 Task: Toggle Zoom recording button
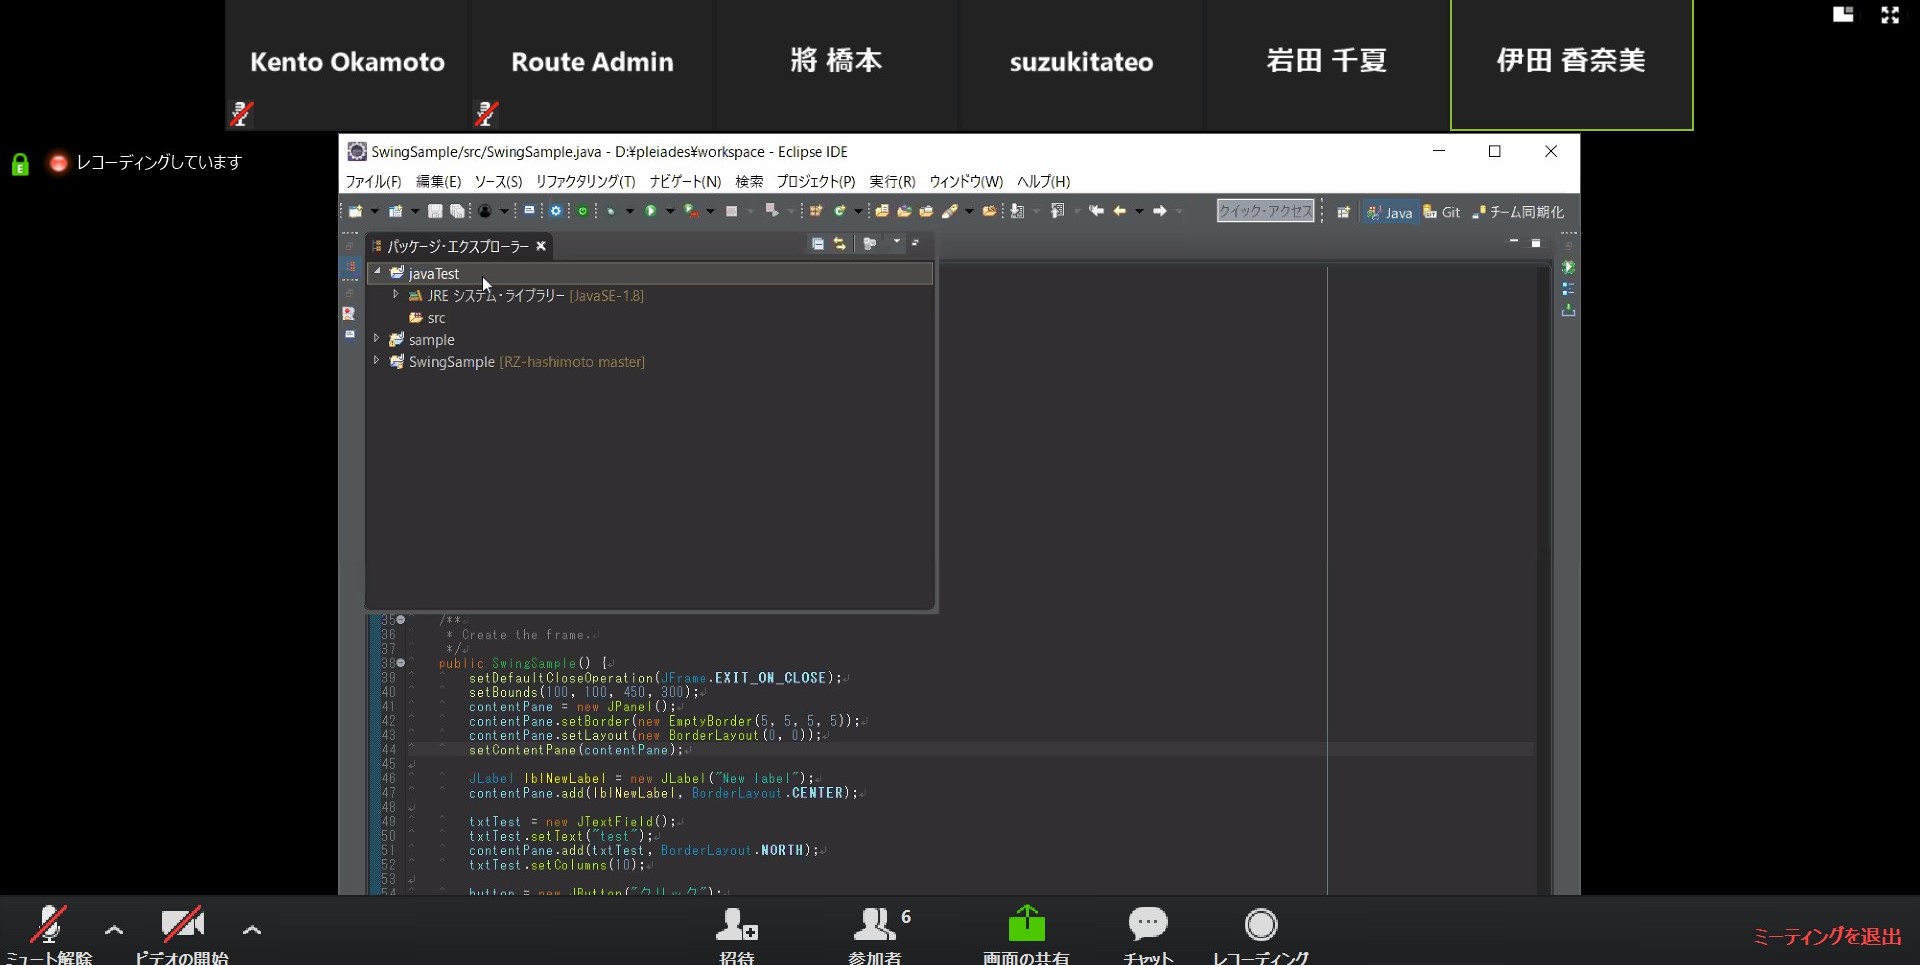coord(1261,935)
